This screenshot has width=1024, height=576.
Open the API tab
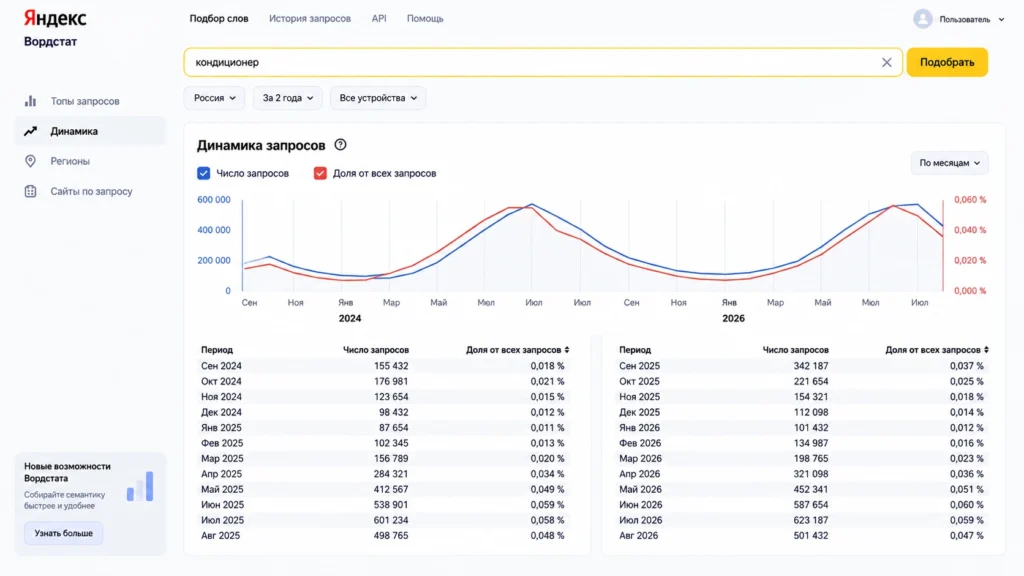(x=379, y=19)
